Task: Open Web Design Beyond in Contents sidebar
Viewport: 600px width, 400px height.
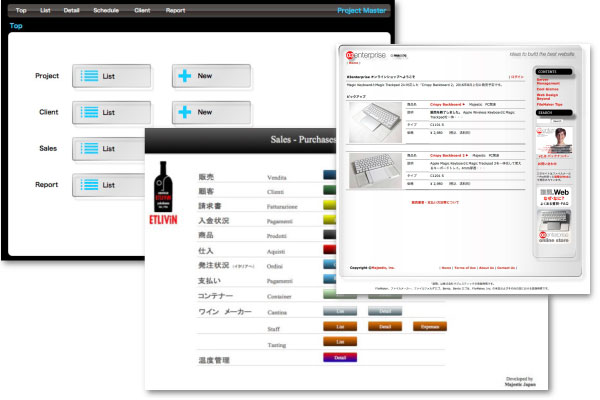Action: point(547,96)
